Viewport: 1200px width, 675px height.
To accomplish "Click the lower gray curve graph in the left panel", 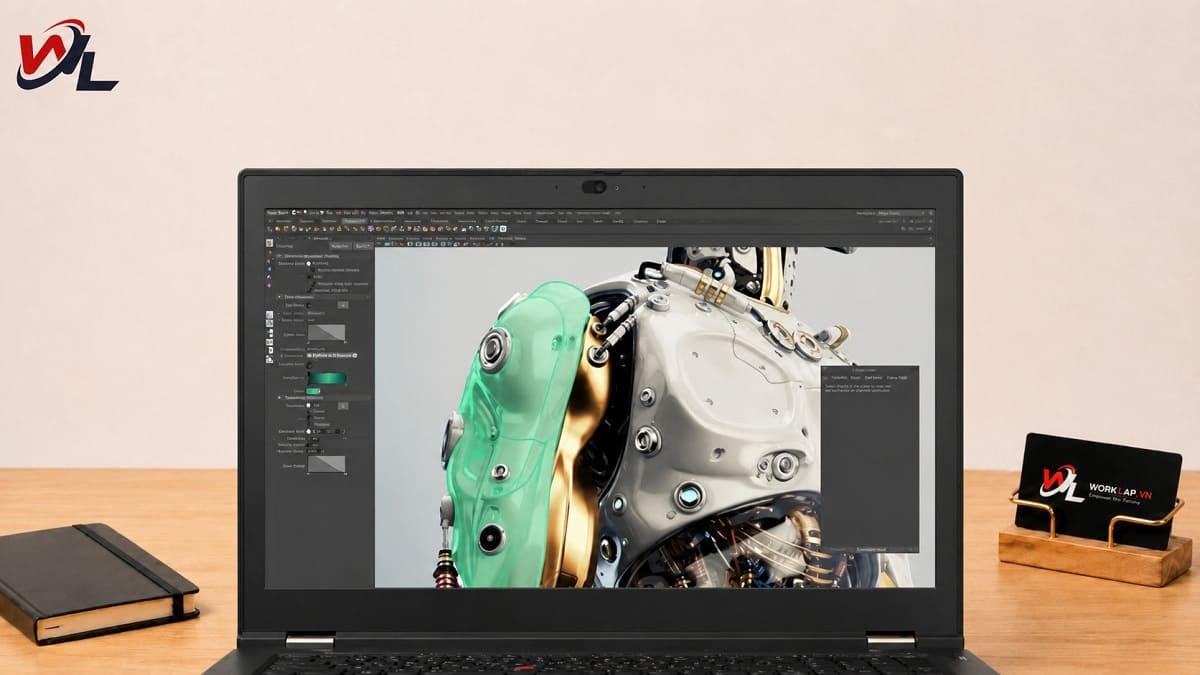I will click(x=327, y=464).
